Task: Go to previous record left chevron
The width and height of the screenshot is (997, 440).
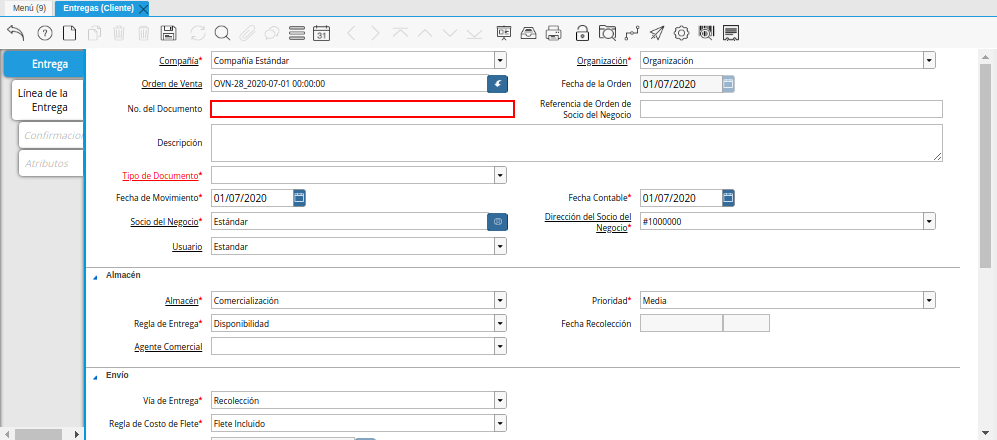Action: point(350,33)
